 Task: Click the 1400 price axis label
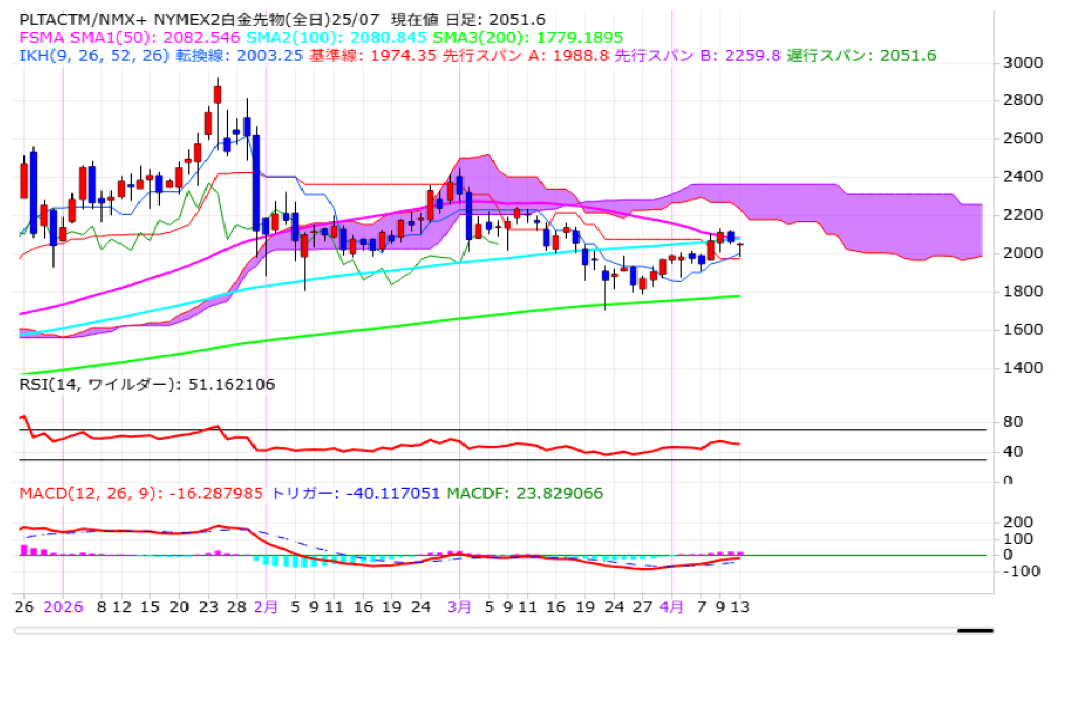pyautogui.click(x=1022, y=367)
